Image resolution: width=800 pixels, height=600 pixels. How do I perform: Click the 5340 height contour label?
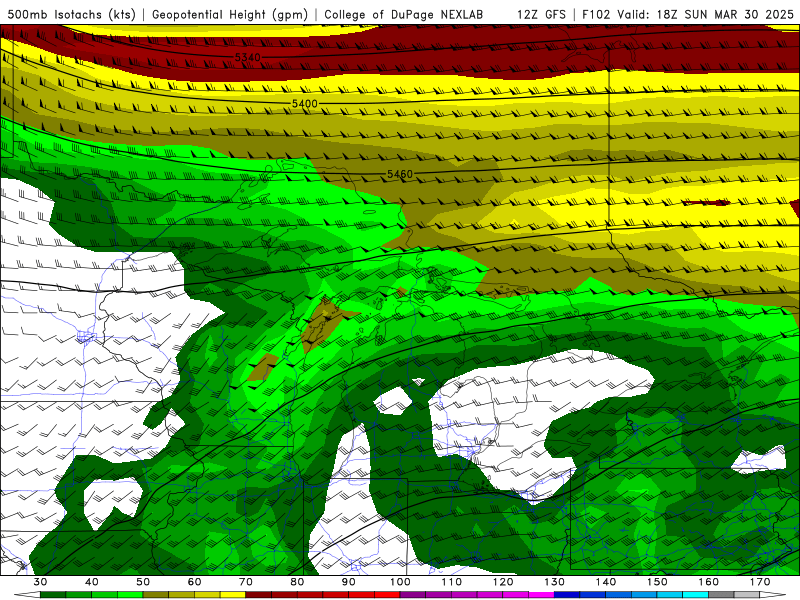pyautogui.click(x=247, y=57)
